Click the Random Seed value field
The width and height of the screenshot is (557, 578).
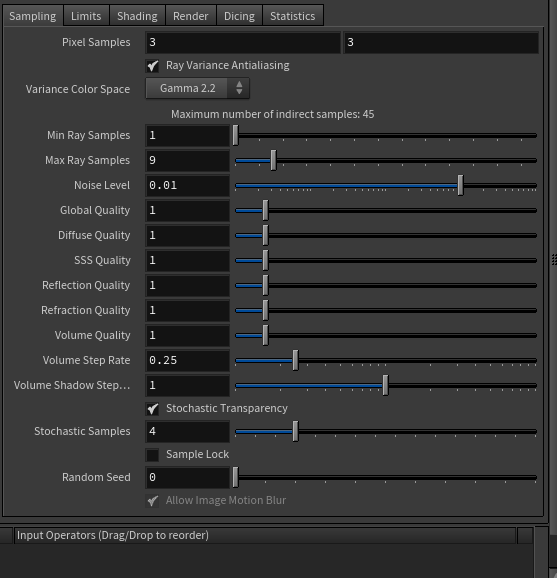pos(188,477)
